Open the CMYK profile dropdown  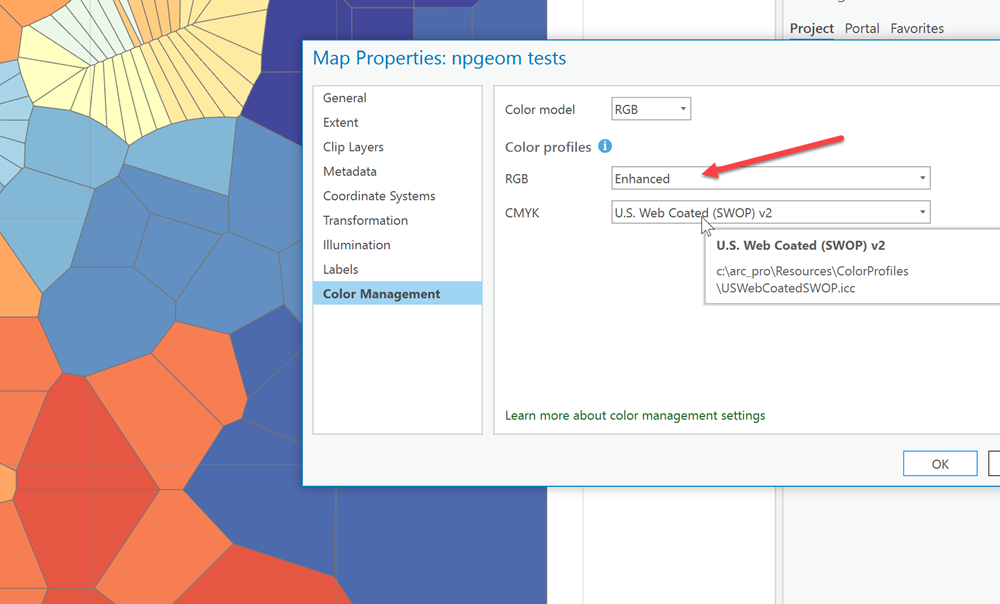coord(770,212)
